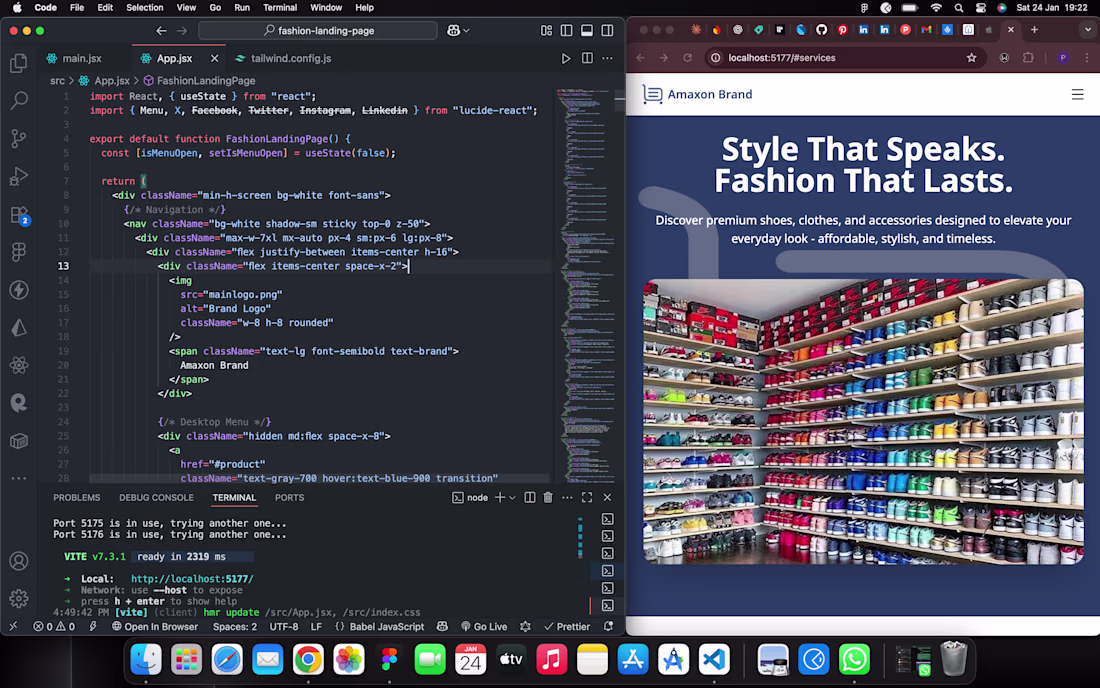Toggle Go Live server in status bar
Viewport: 1100px width, 688px height.
[x=483, y=627]
